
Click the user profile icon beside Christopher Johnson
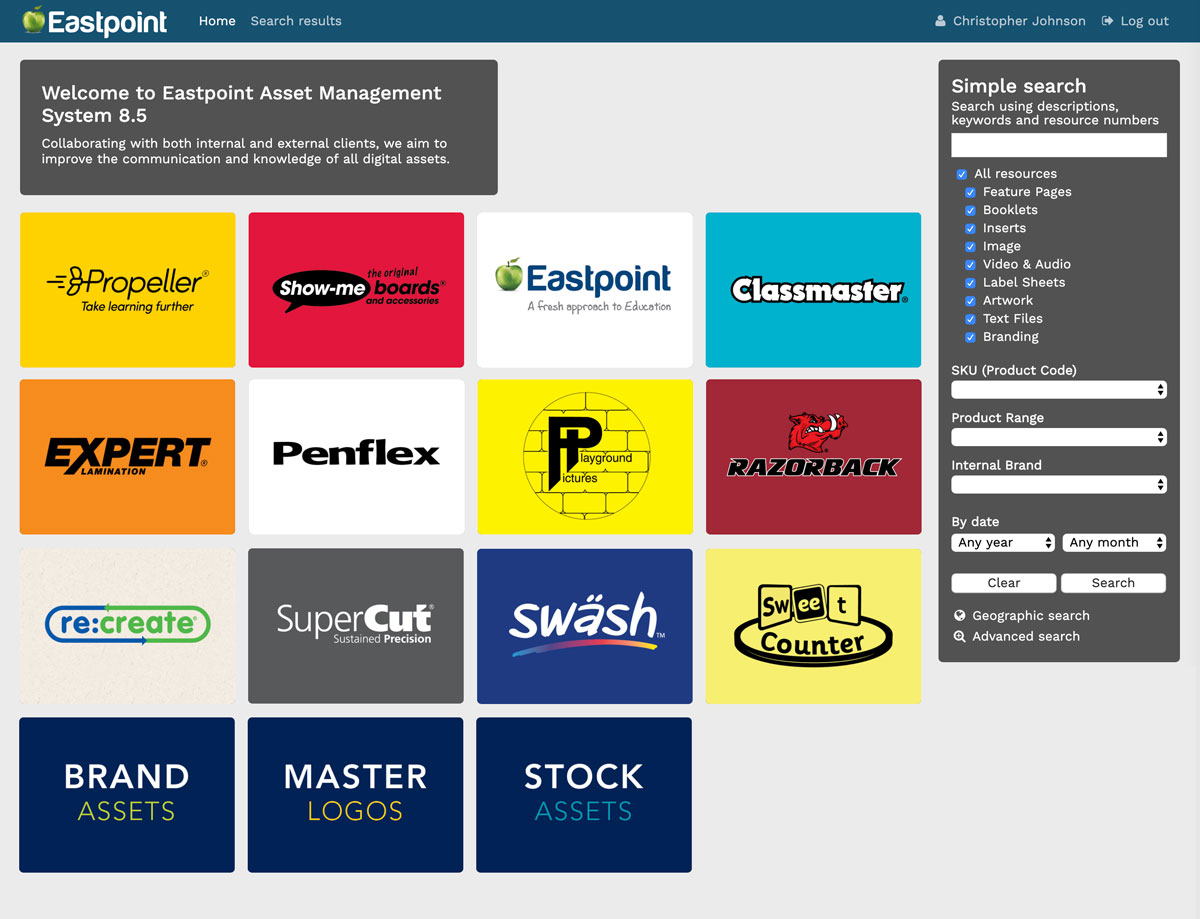(940, 21)
